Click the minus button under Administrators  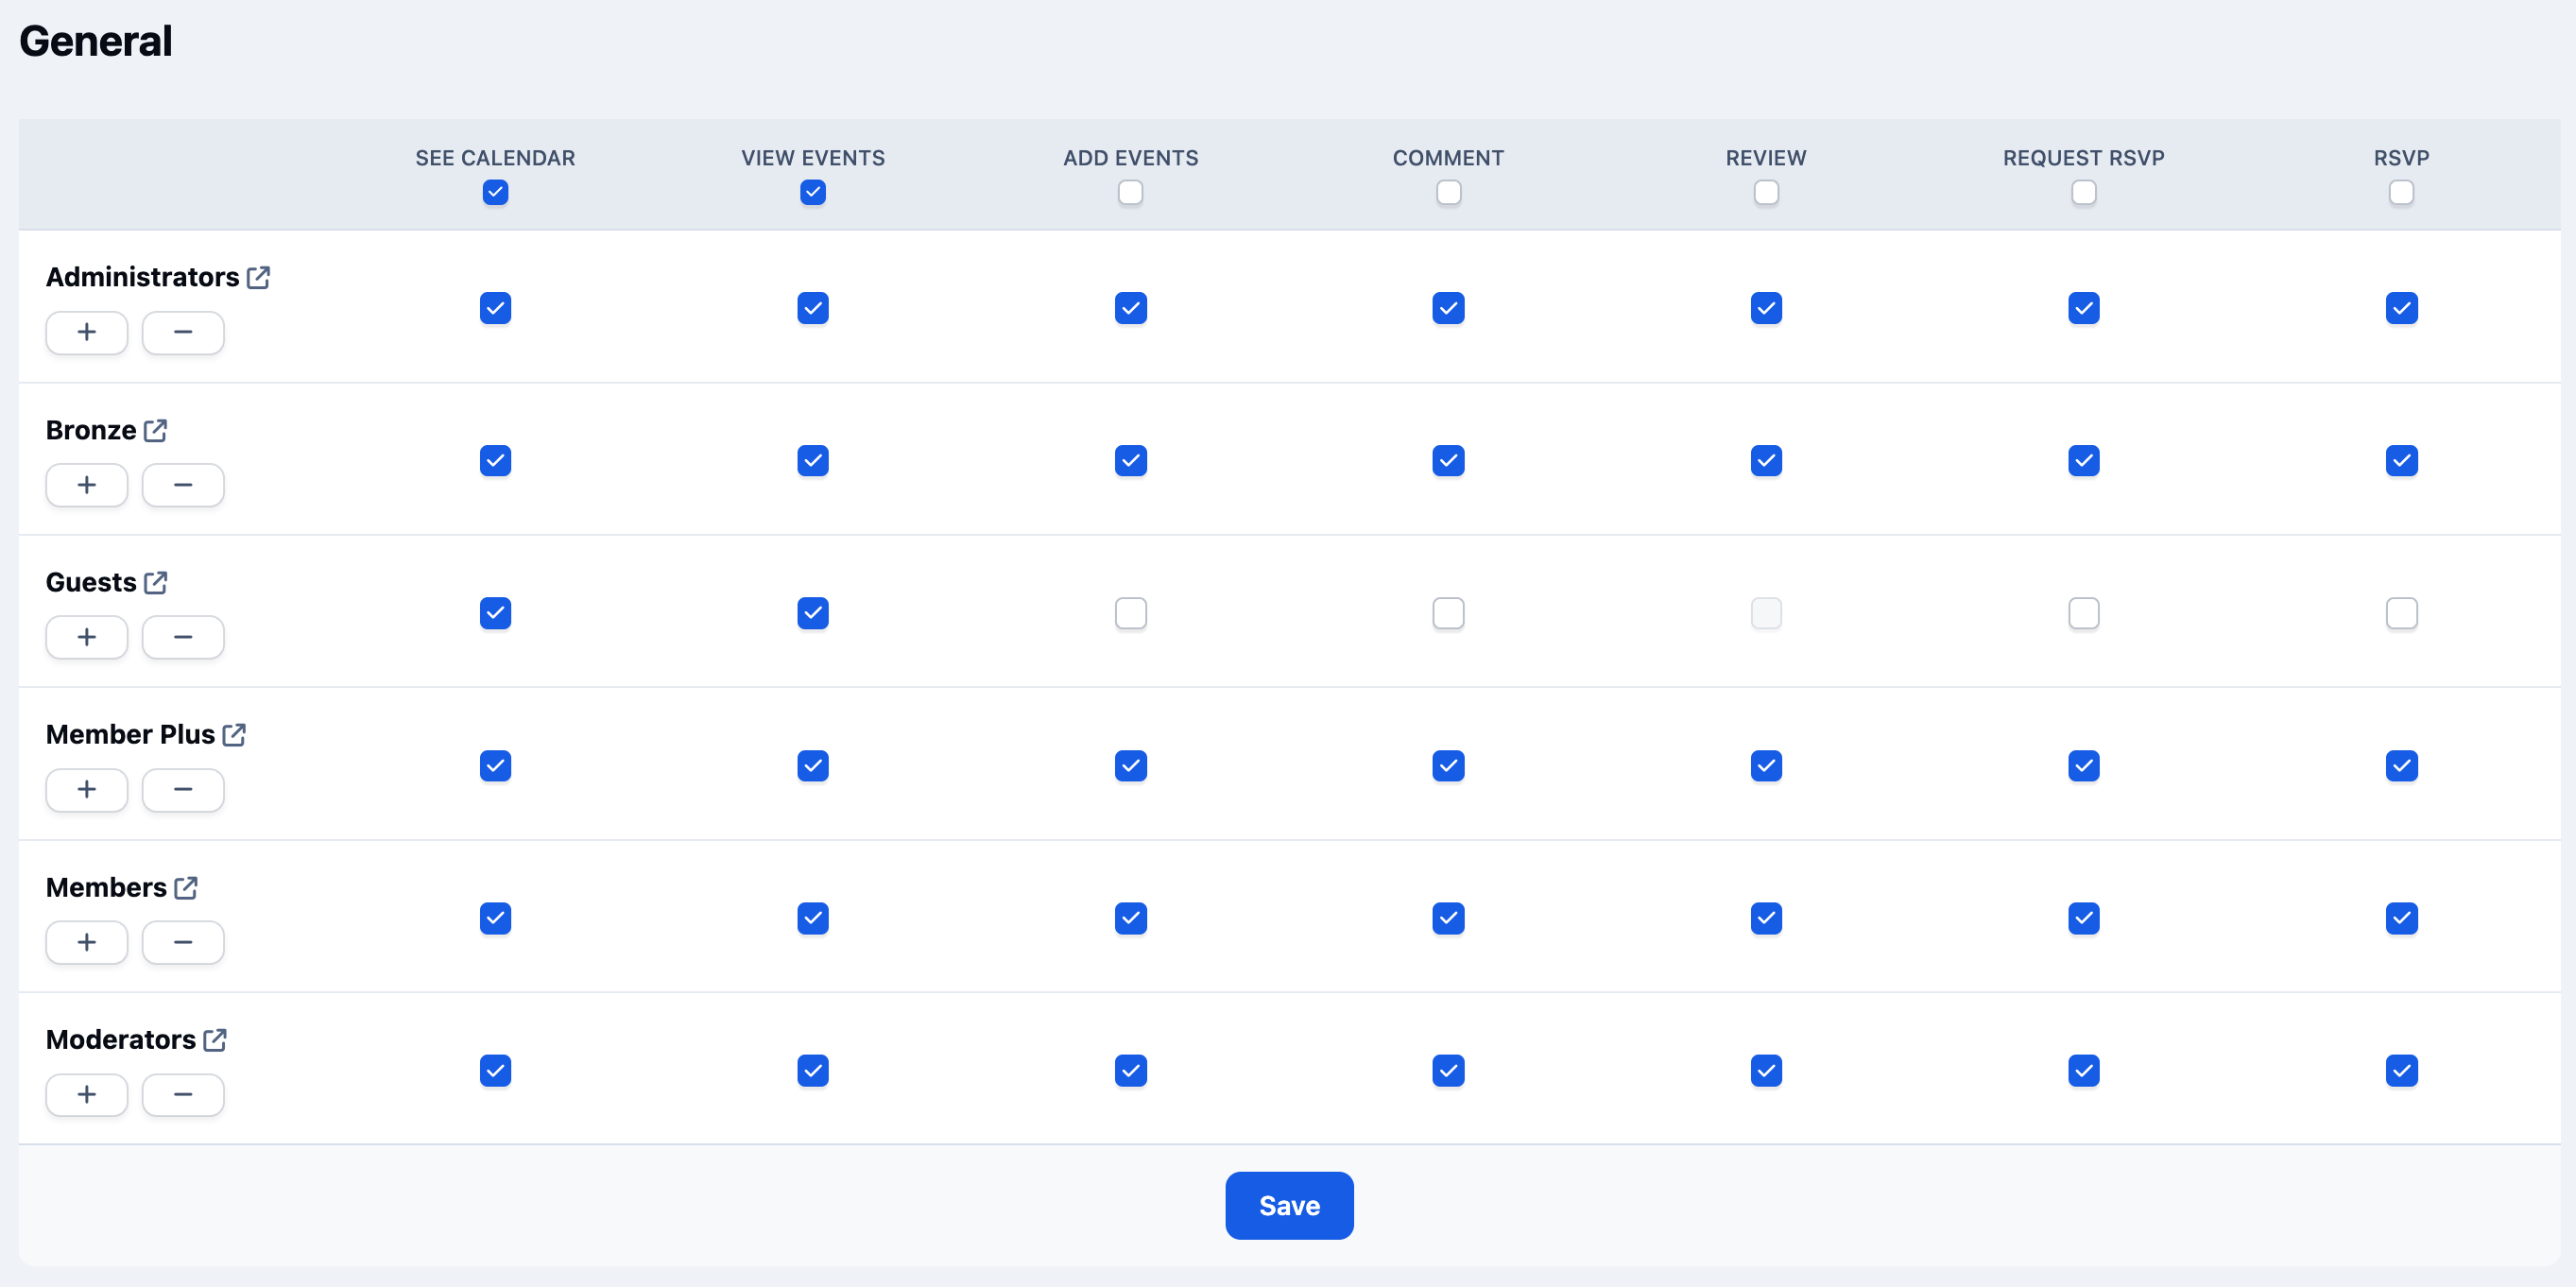pyautogui.click(x=183, y=332)
